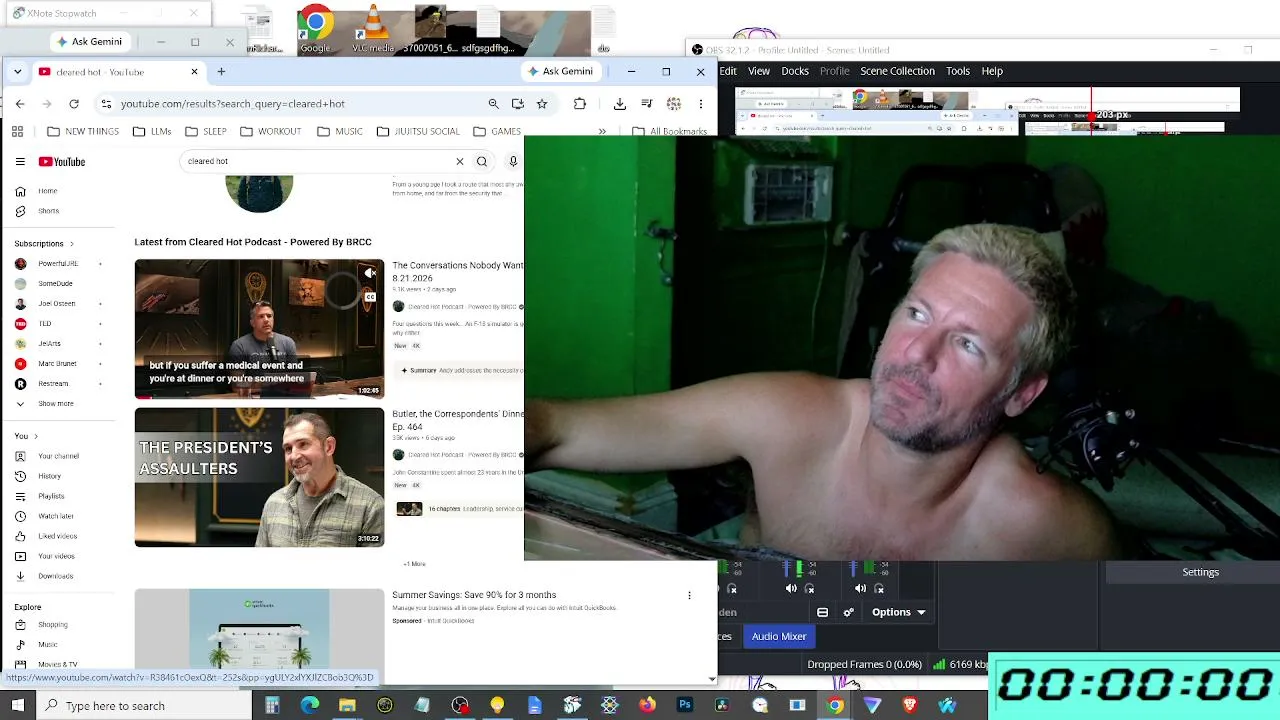Expand the You section chevron
1280x720 pixels.
click(36, 436)
